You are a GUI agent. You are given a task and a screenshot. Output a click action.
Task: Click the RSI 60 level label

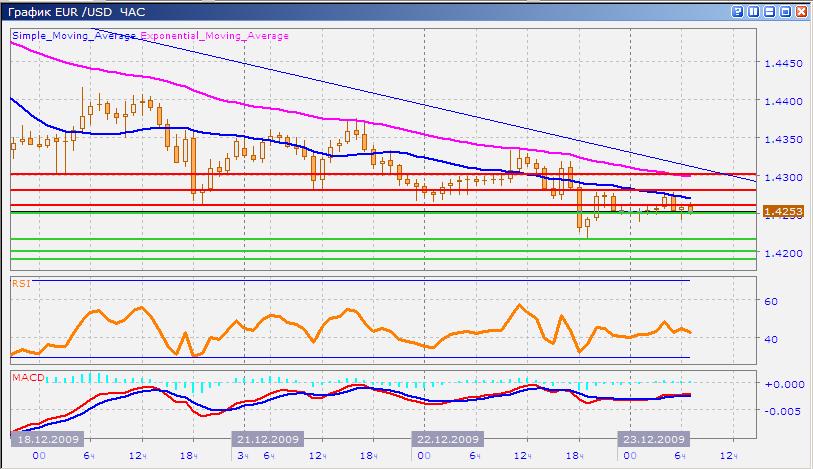click(771, 301)
